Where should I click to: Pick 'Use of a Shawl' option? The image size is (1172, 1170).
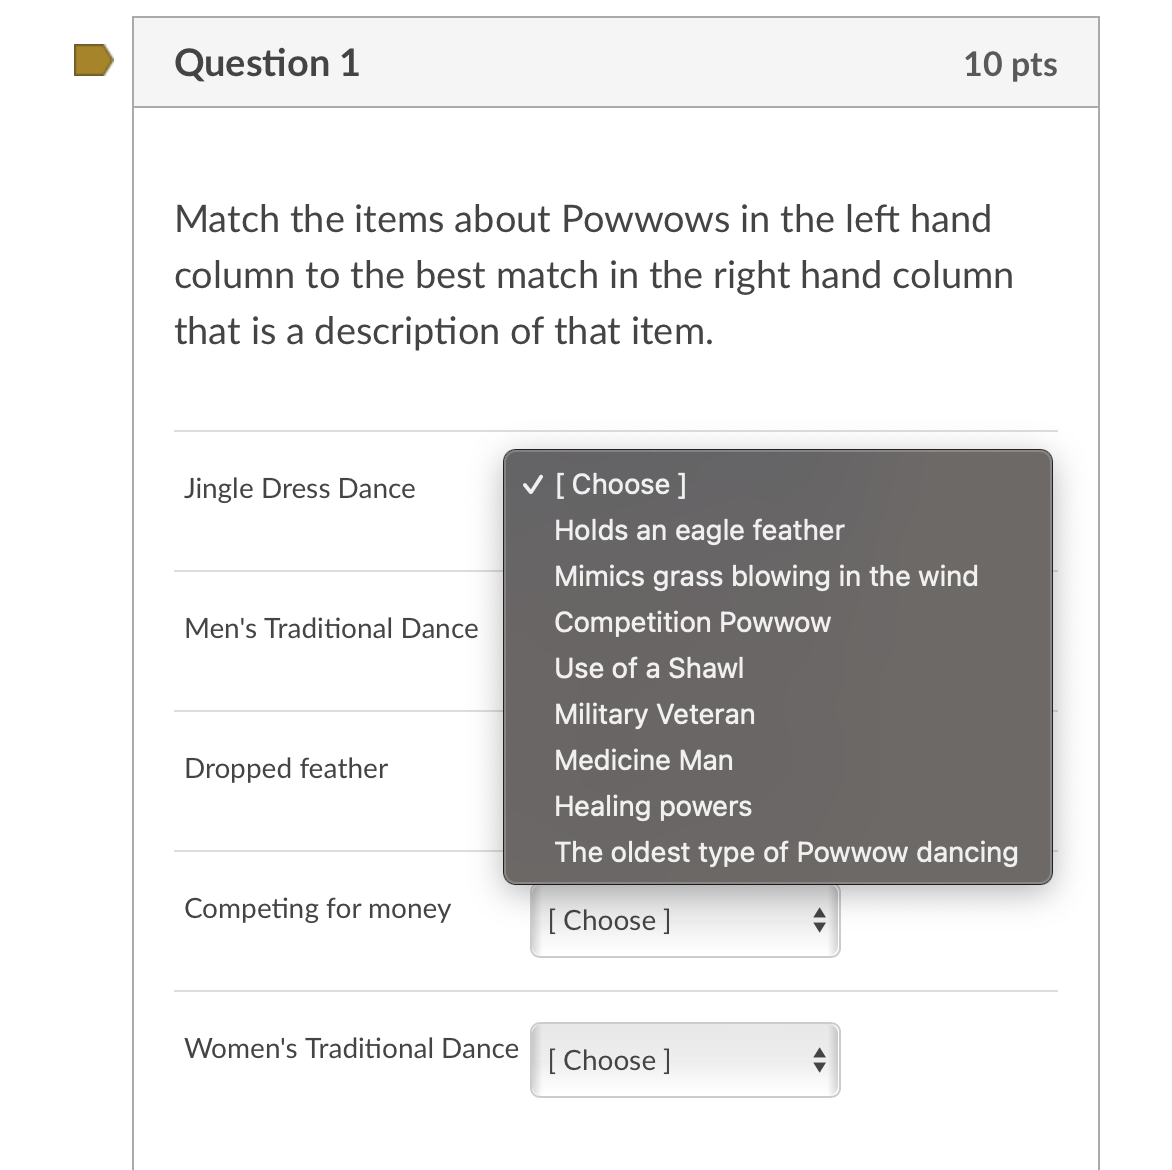point(649,668)
